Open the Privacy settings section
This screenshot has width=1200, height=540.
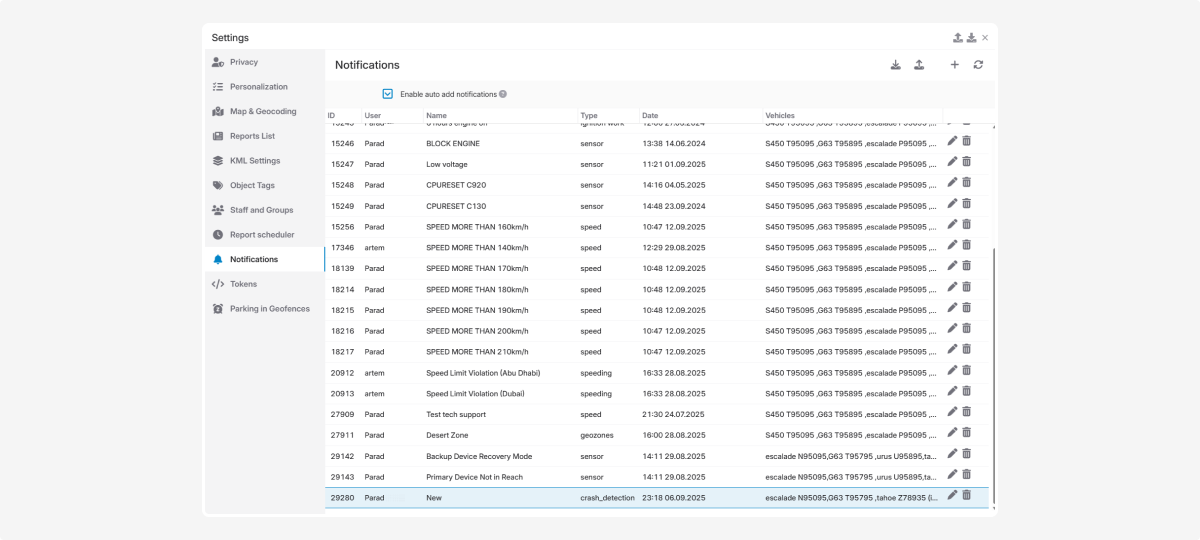243,62
